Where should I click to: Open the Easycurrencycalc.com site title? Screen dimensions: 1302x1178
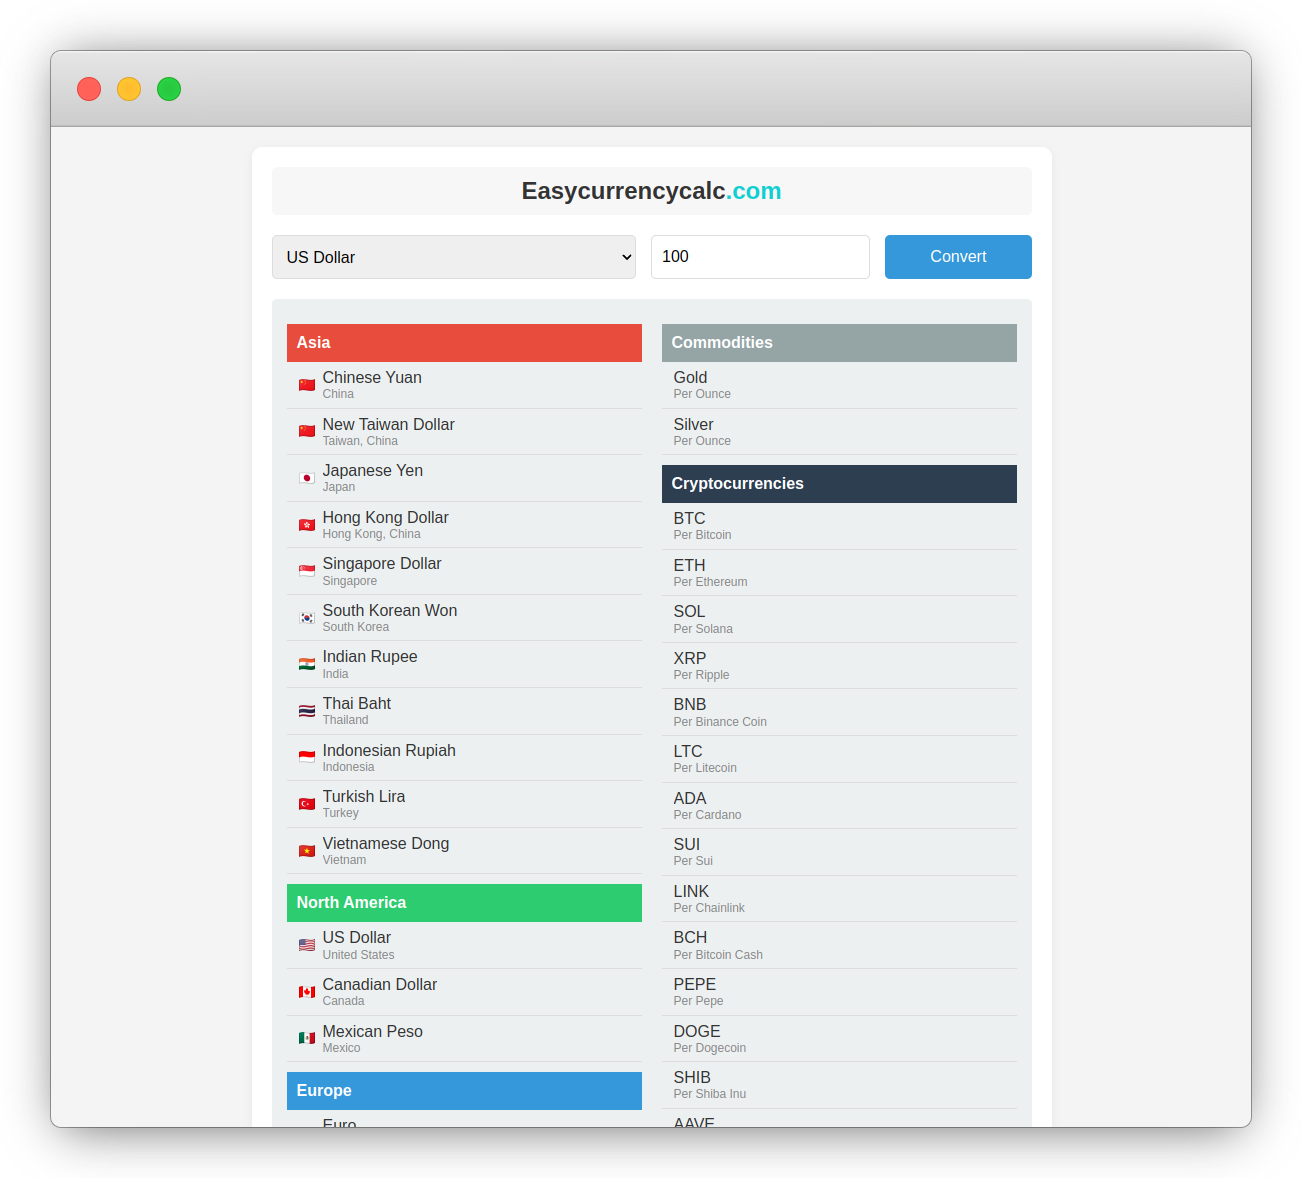tap(651, 191)
